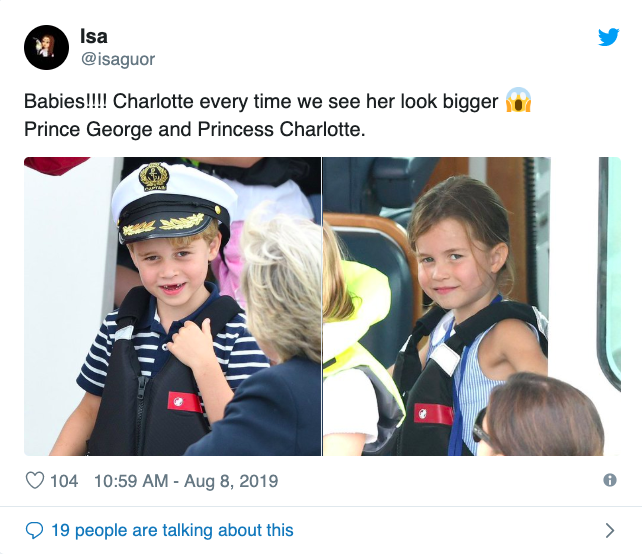Open the 10:59 AM timestamp link

click(x=131, y=481)
